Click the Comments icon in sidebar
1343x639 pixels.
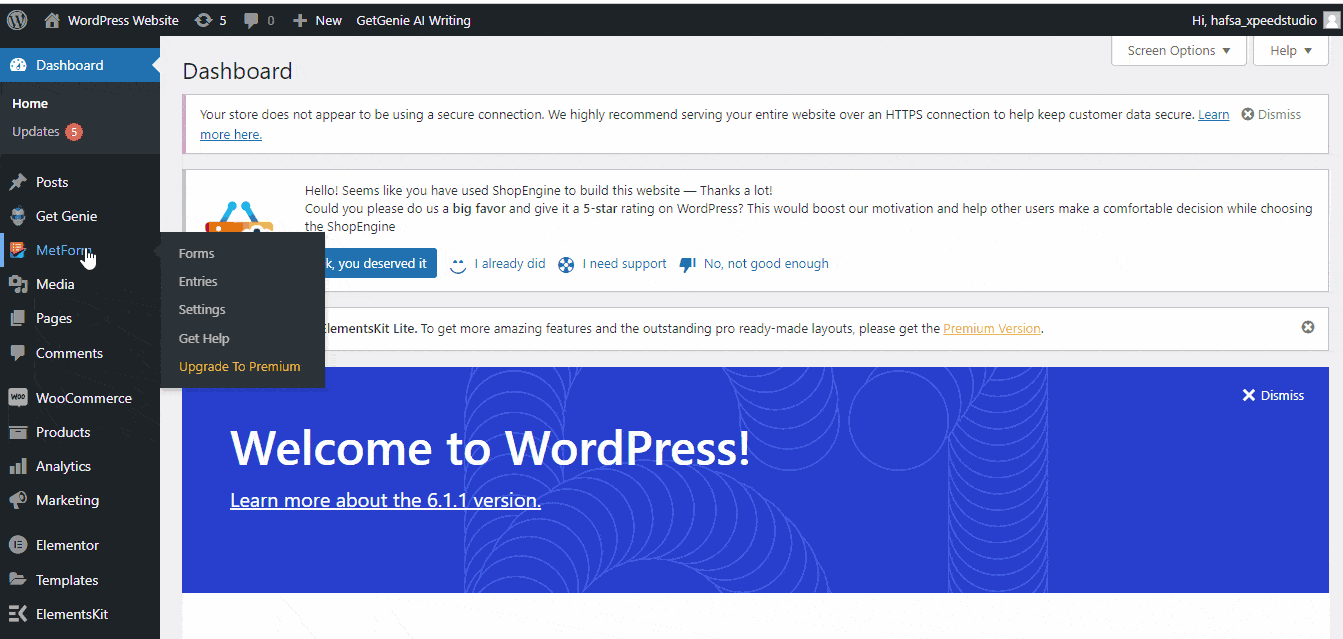(x=18, y=353)
